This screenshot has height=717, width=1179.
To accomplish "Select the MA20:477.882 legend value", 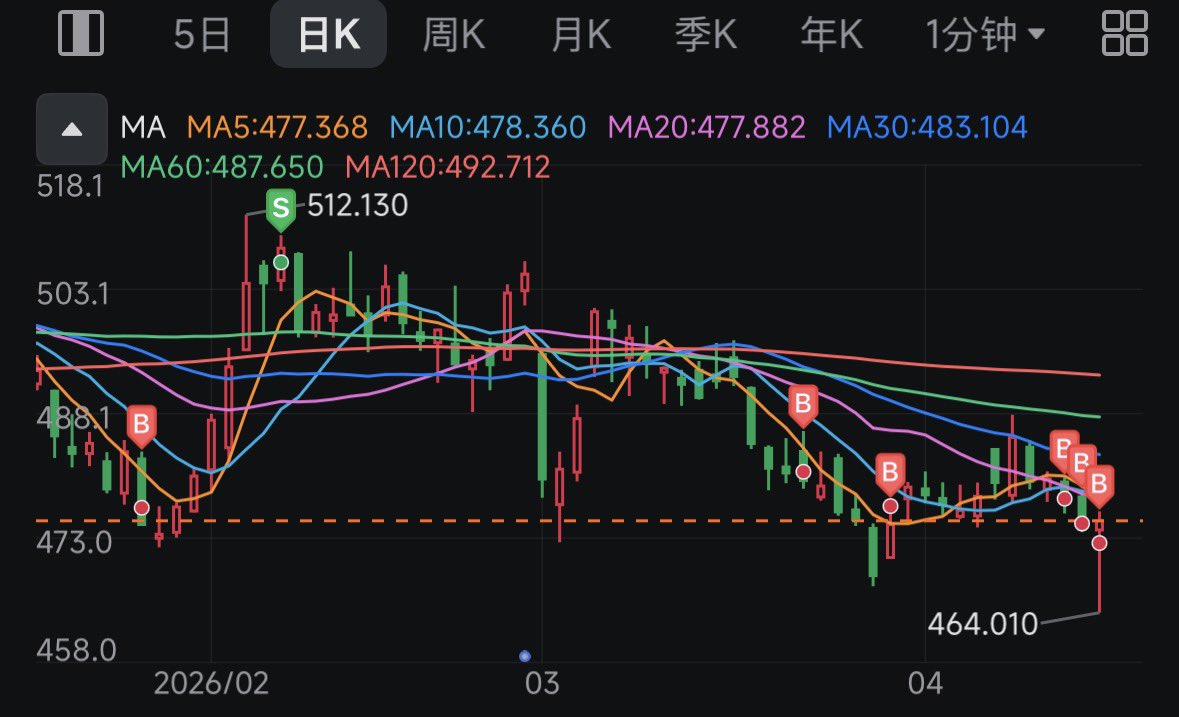I will click(x=707, y=128).
